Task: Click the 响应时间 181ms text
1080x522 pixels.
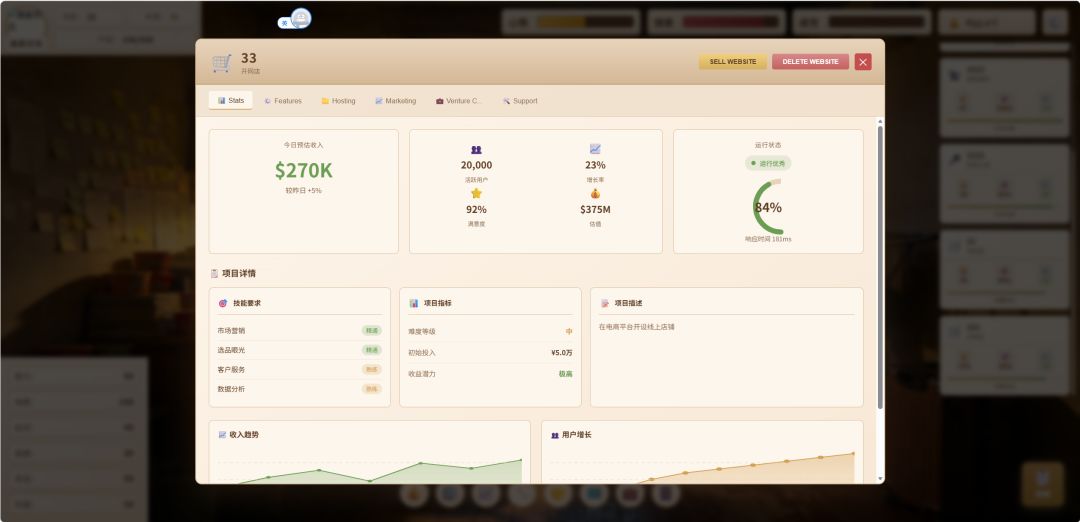Action: pos(768,239)
